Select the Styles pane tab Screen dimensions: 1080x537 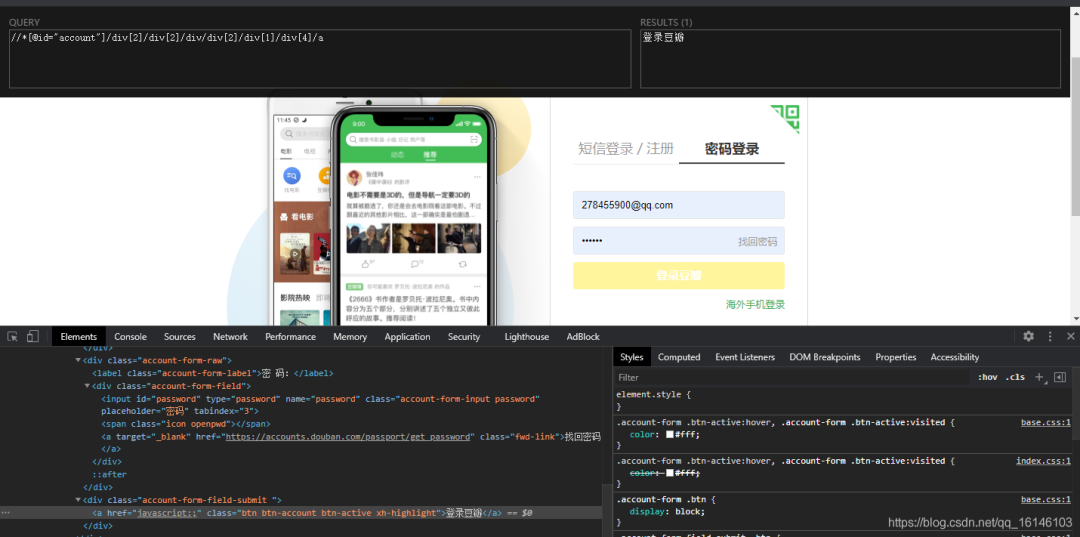(632, 357)
